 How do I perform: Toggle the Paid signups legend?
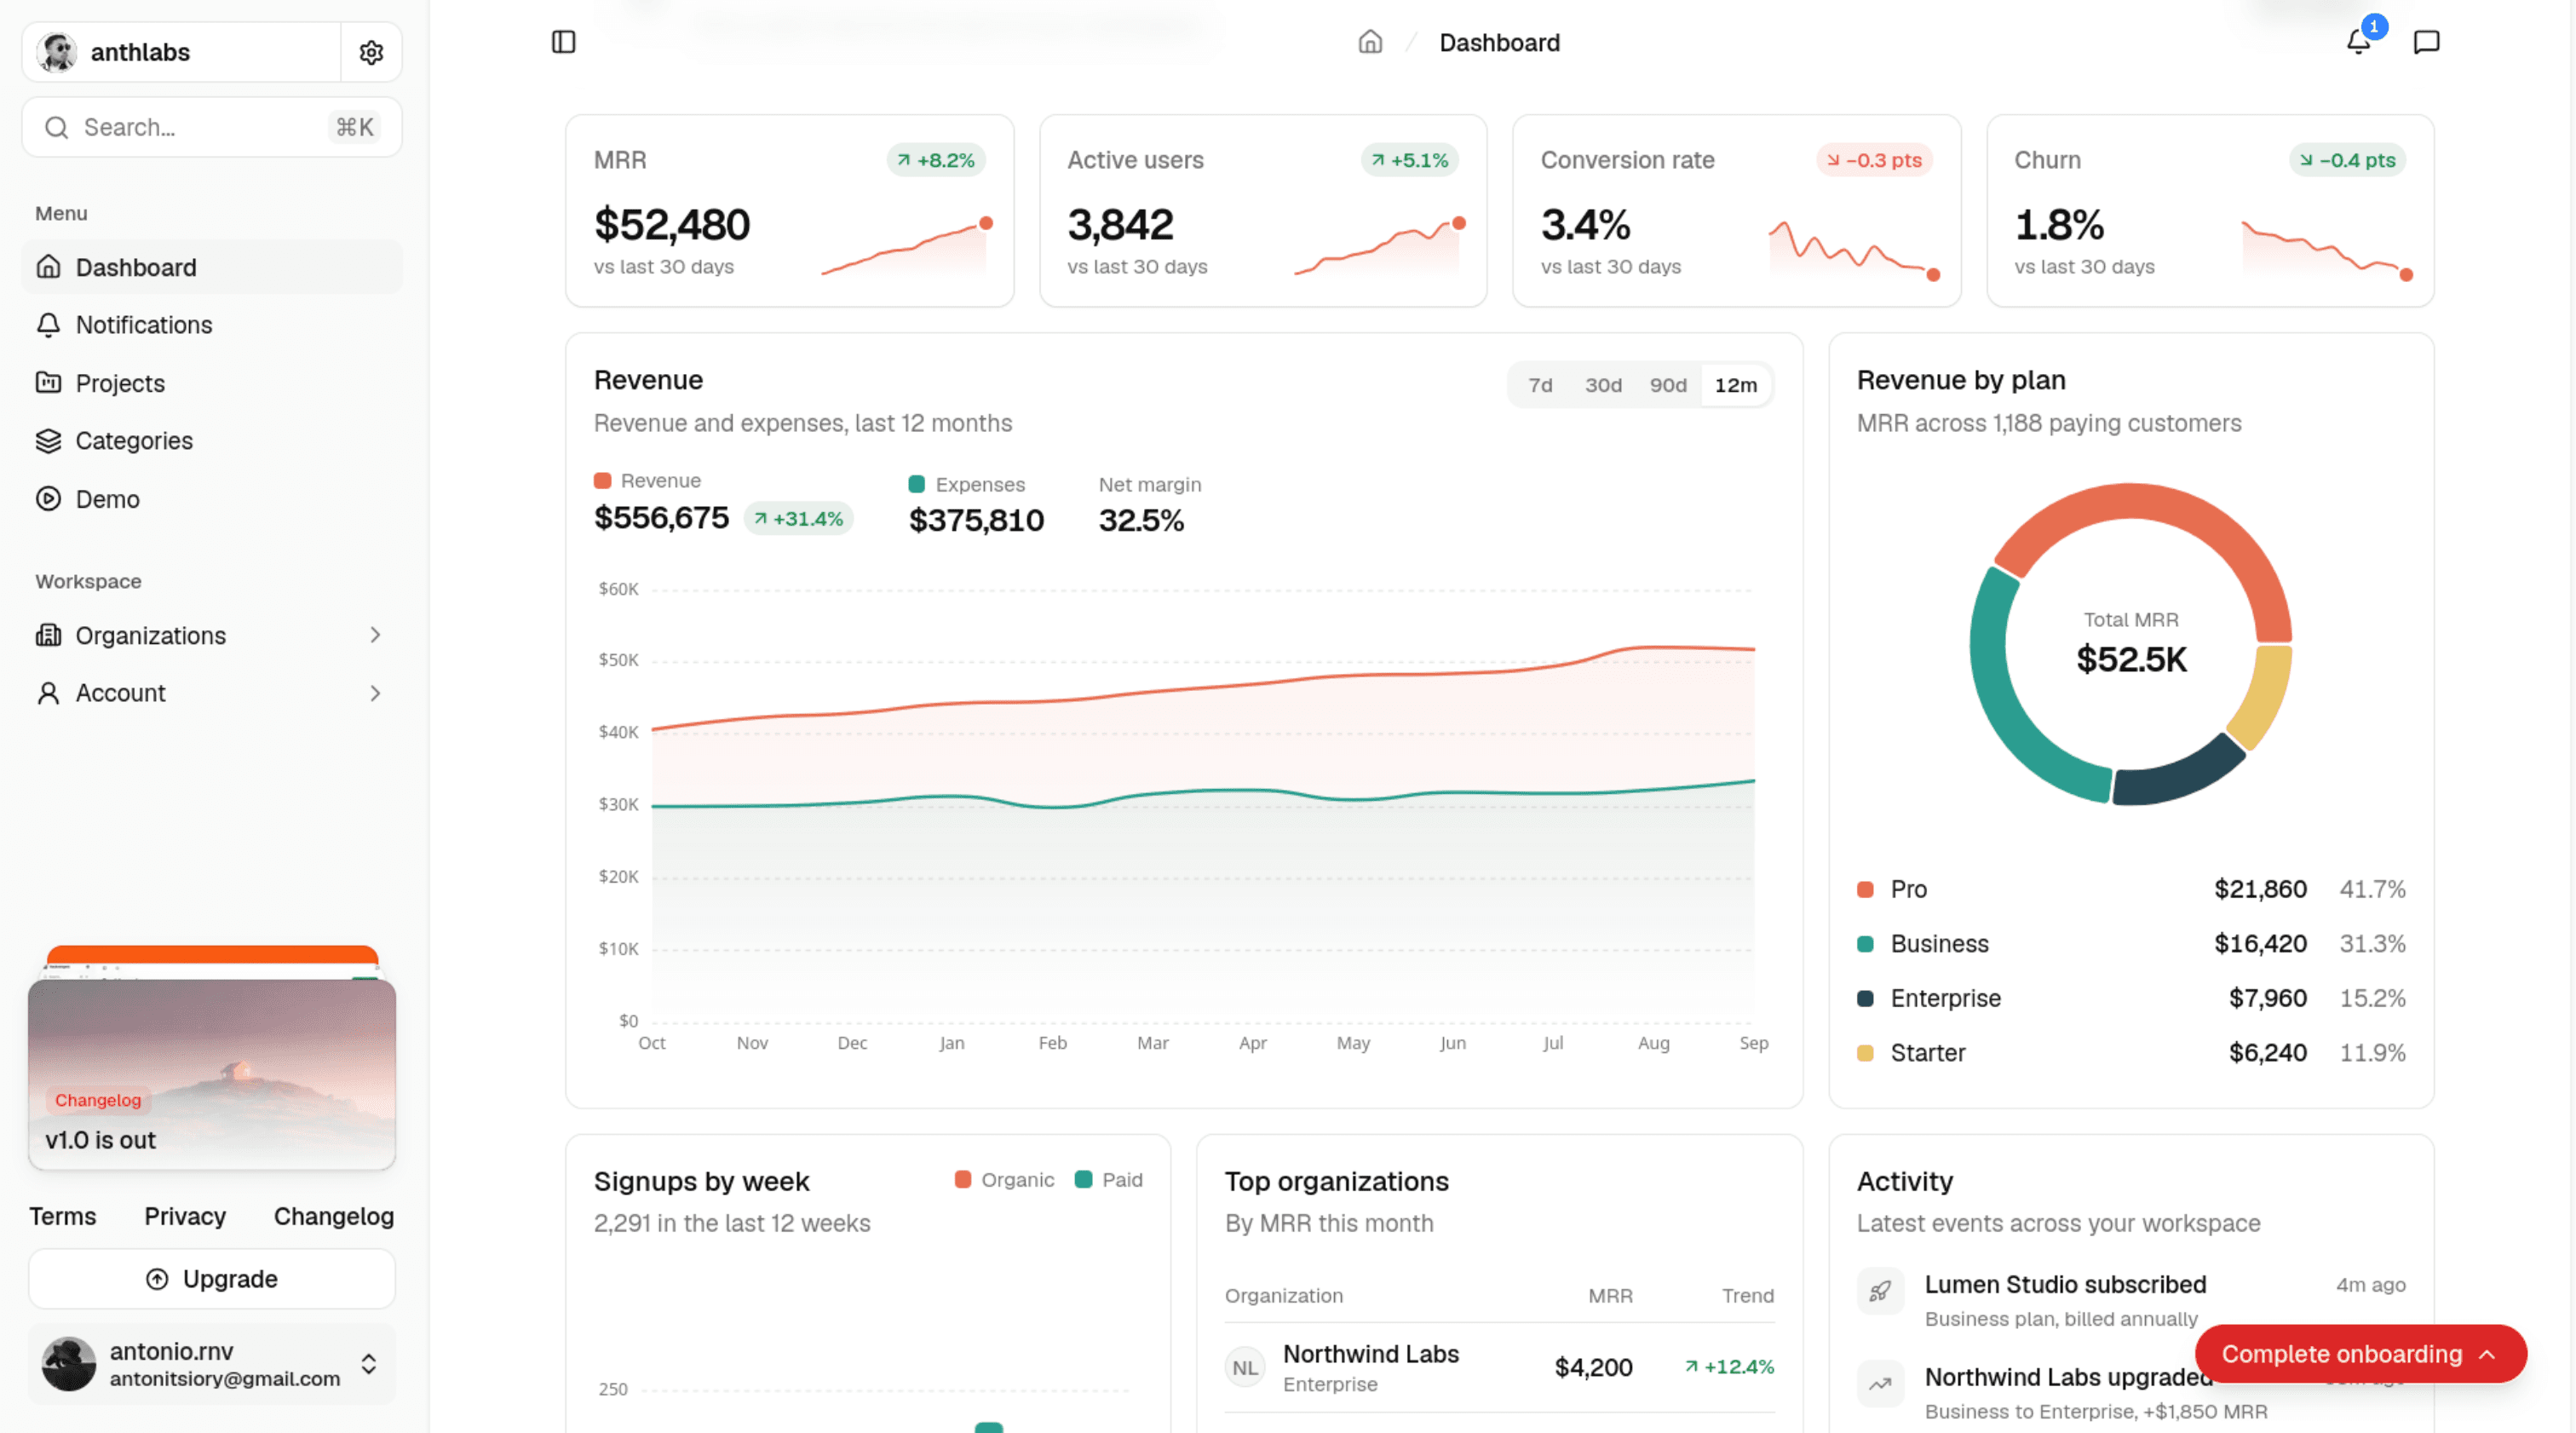click(1109, 1180)
